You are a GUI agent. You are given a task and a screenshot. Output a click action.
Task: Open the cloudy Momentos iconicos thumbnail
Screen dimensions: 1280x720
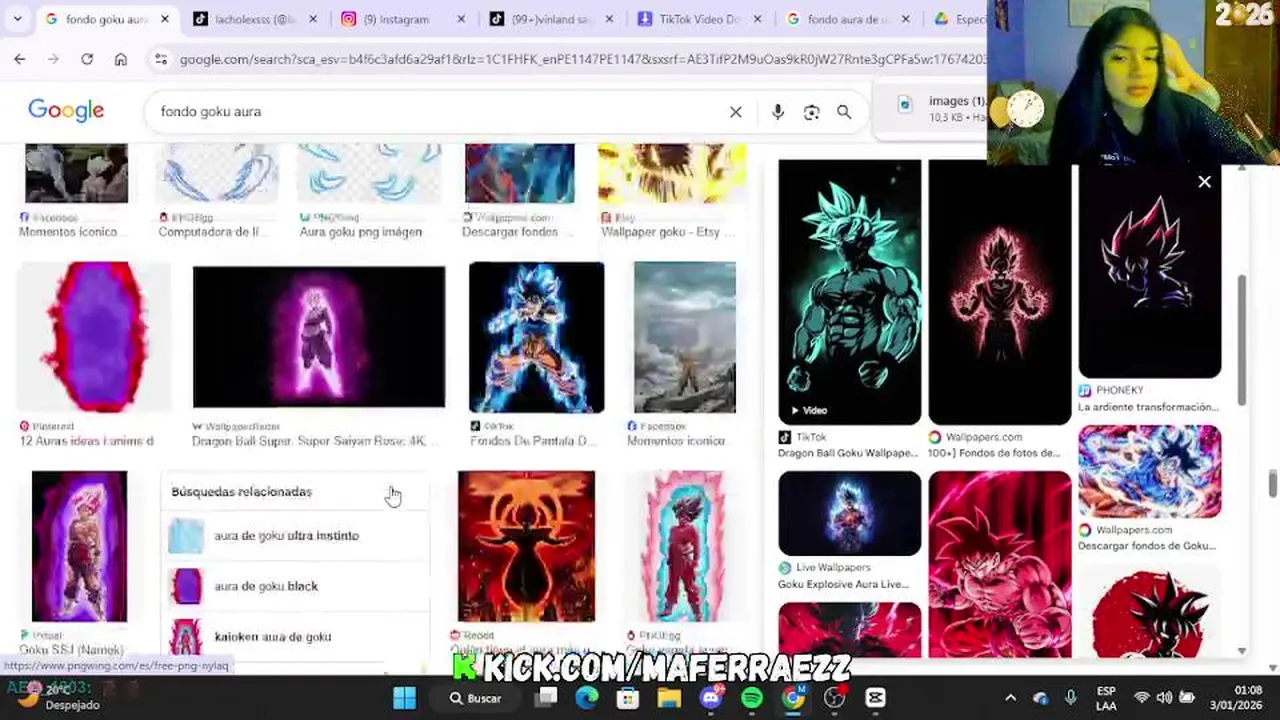click(685, 337)
